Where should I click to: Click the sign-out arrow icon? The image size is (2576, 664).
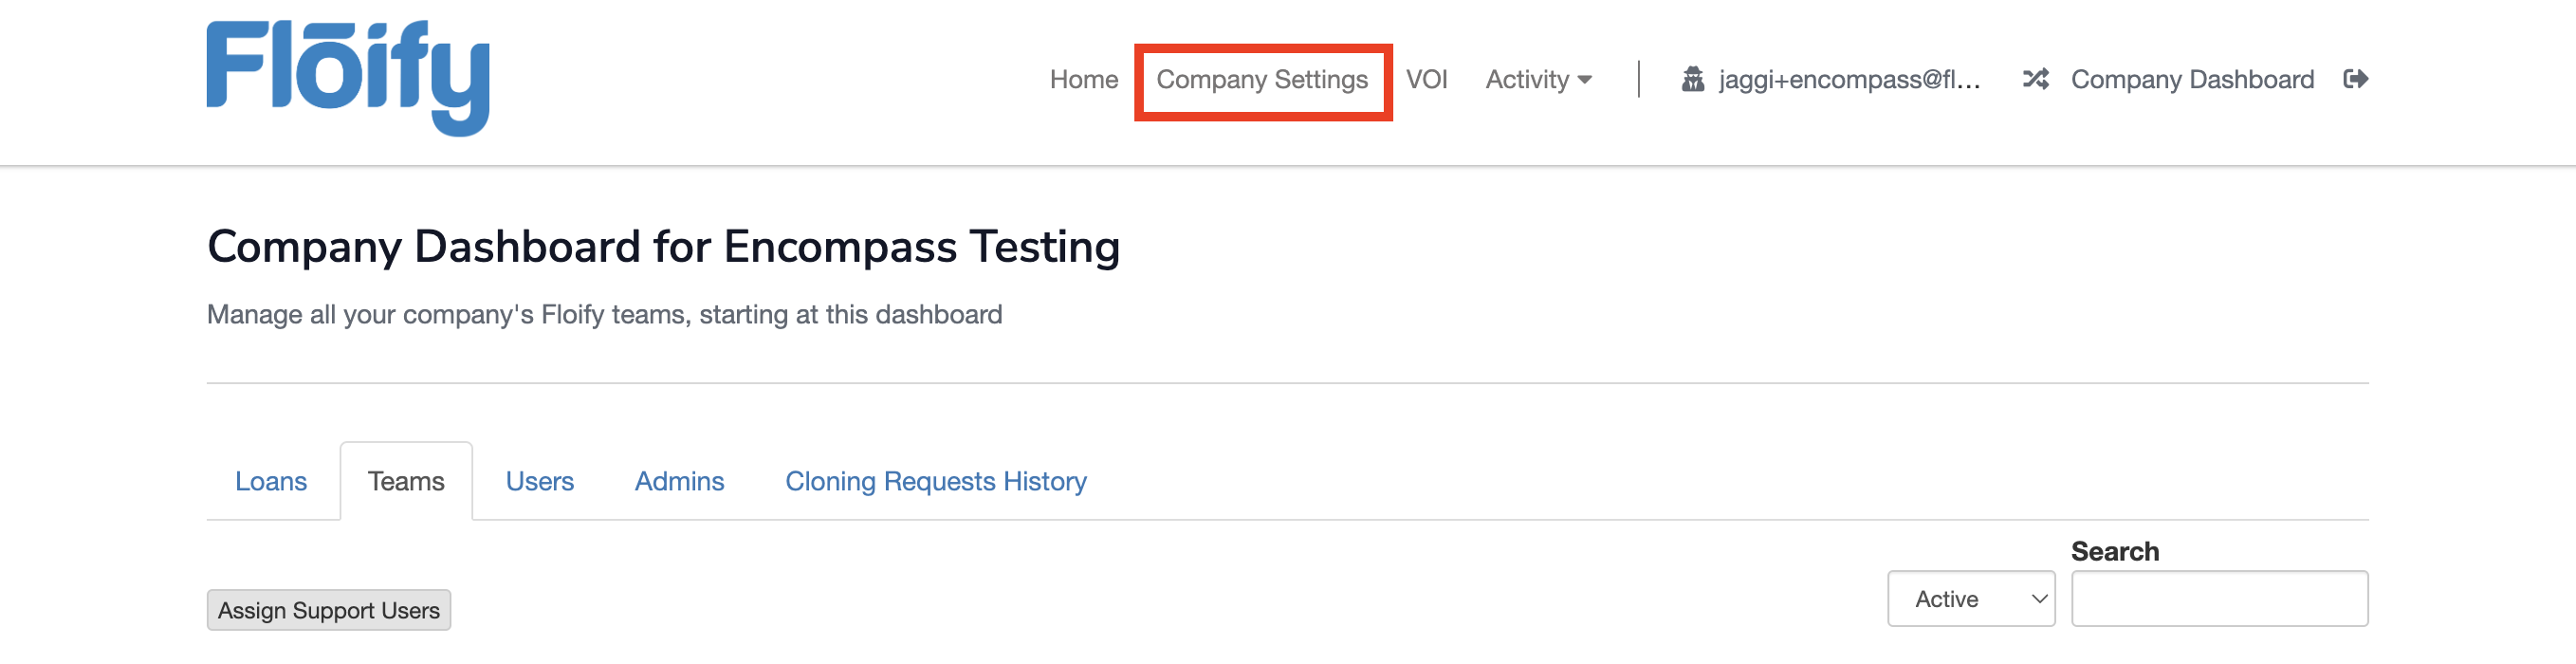2356,79
